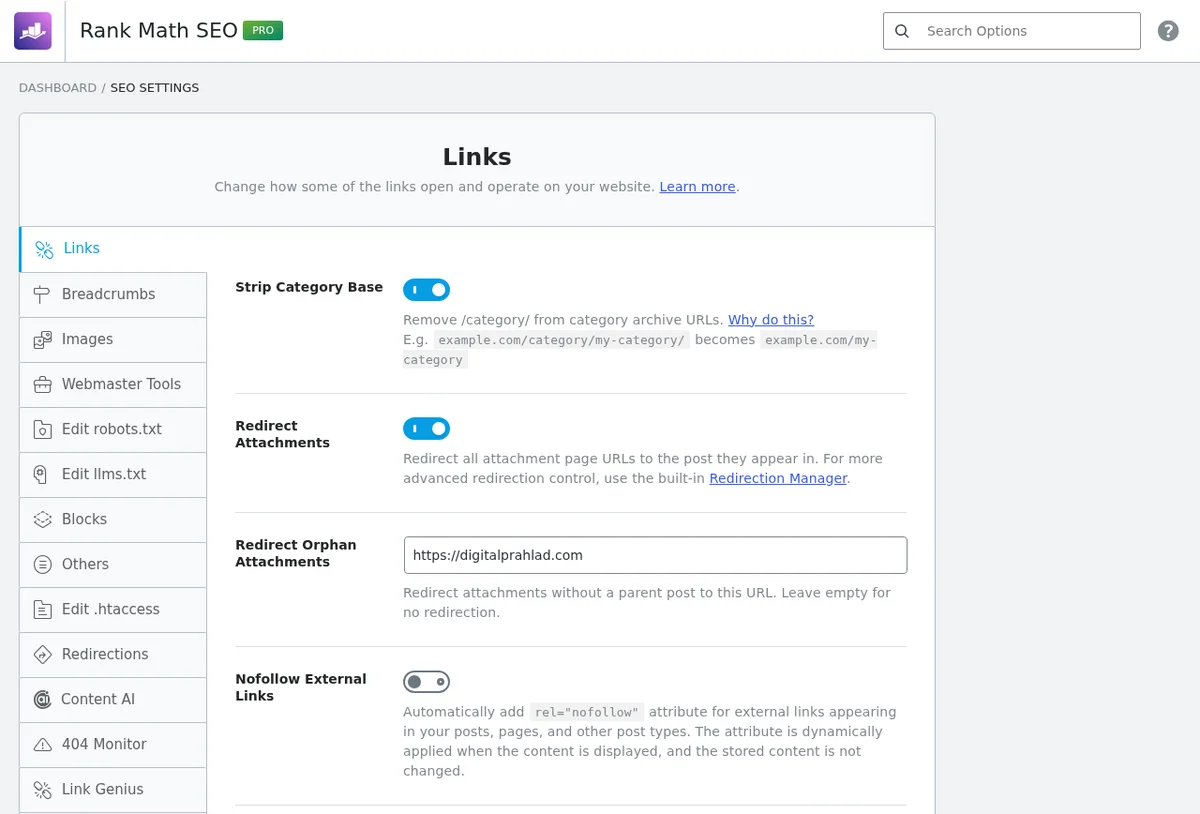
Task: Select the Blocks tab
Action: coord(113,519)
